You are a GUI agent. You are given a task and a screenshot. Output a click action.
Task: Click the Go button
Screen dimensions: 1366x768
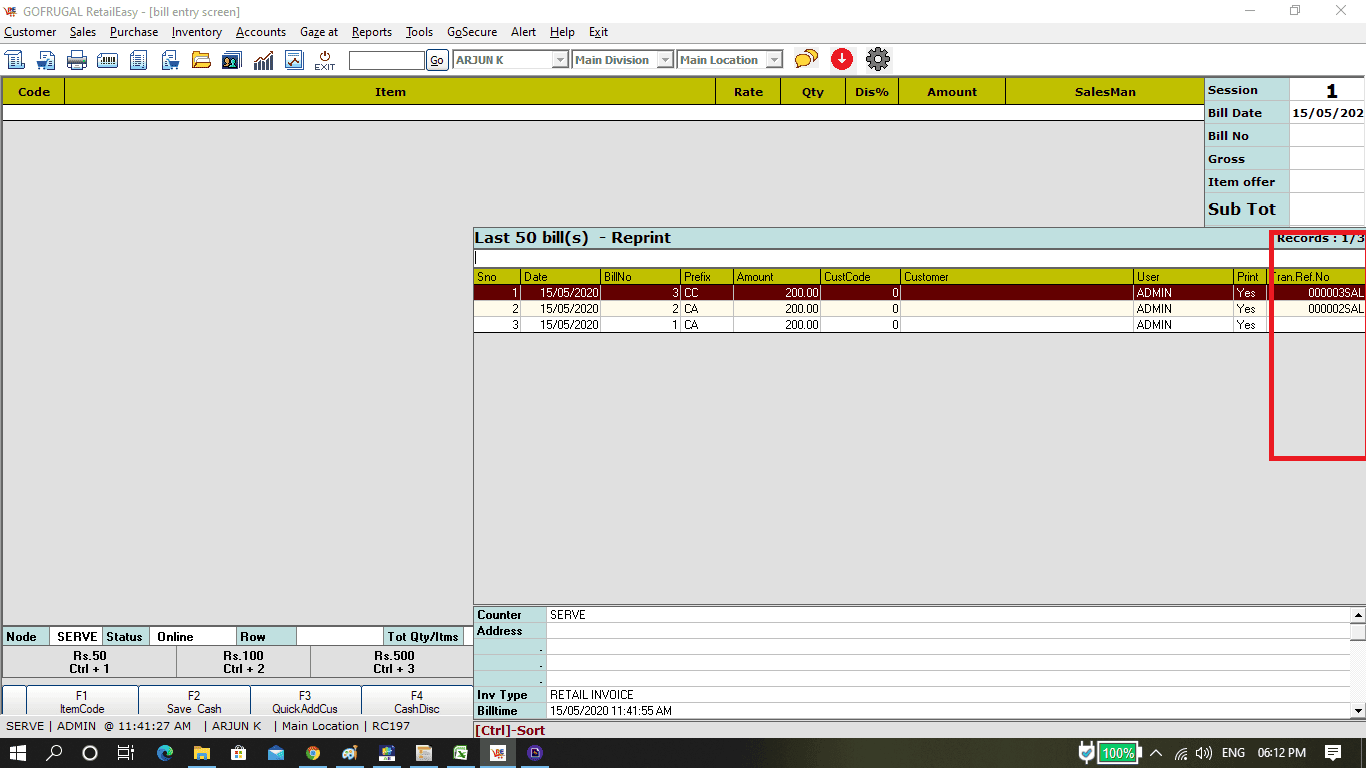pos(437,60)
